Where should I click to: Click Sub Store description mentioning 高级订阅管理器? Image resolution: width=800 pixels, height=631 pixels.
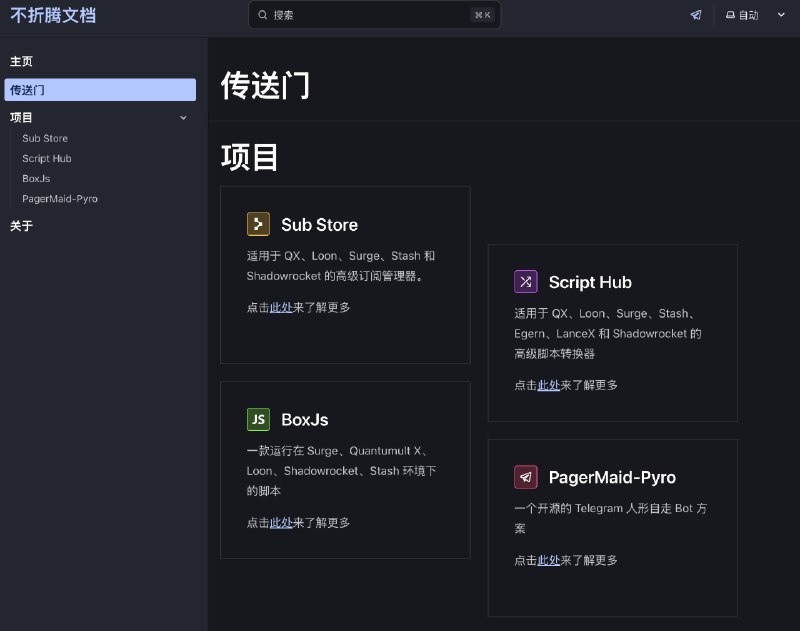pos(341,266)
